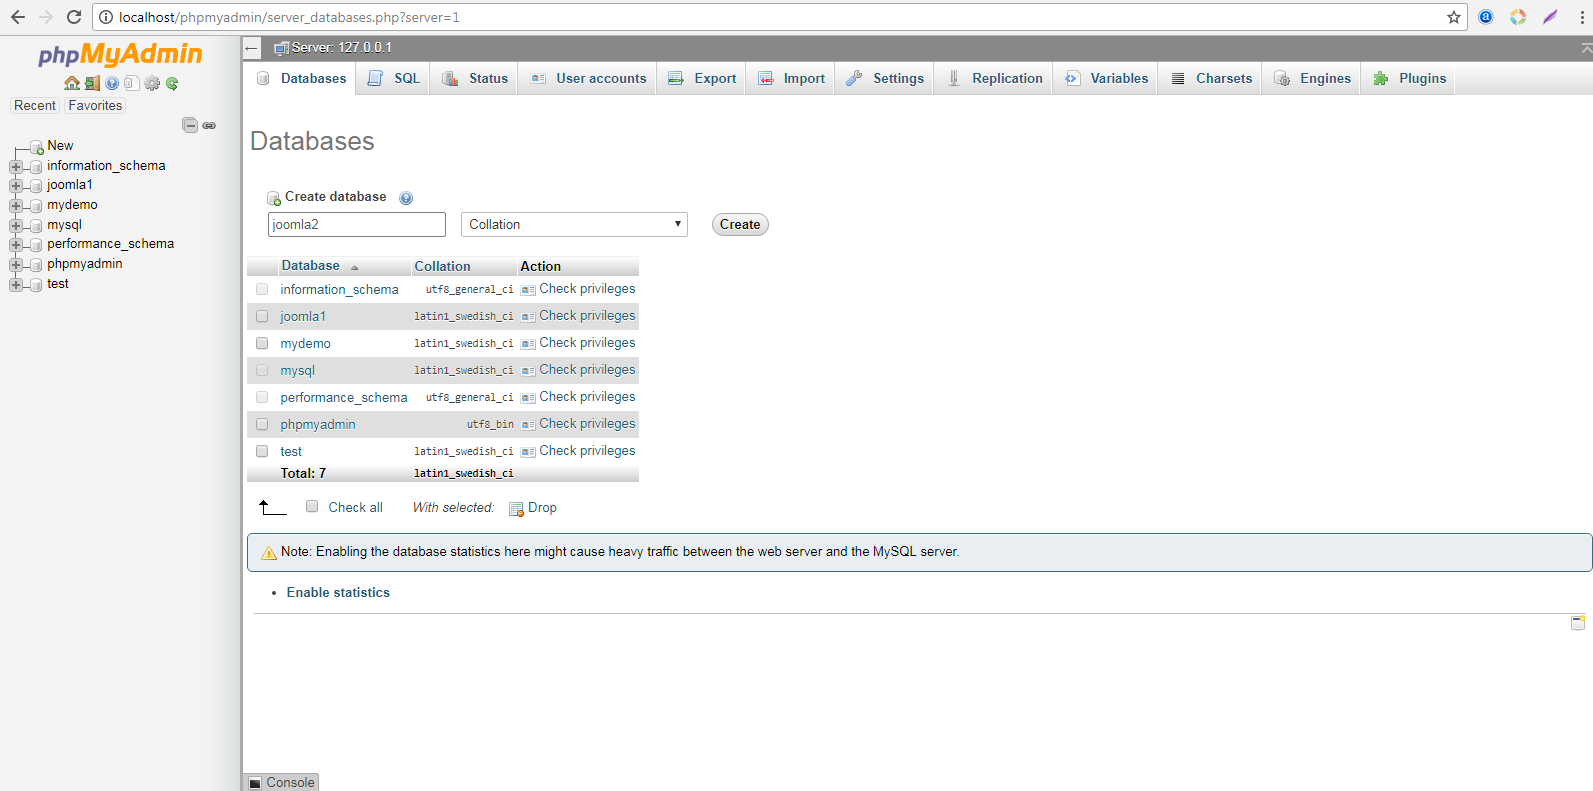1593x791 pixels.
Task: Tick the Check all checkbox
Action: 312,507
